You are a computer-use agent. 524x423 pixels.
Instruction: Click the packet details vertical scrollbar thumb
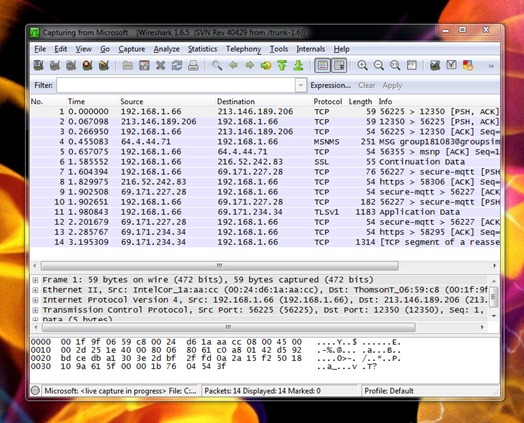(x=494, y=297)
